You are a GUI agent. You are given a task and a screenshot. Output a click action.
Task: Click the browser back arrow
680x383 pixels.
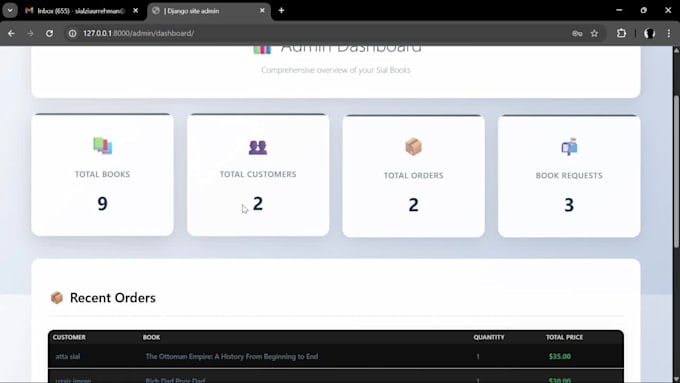point(11,33)
